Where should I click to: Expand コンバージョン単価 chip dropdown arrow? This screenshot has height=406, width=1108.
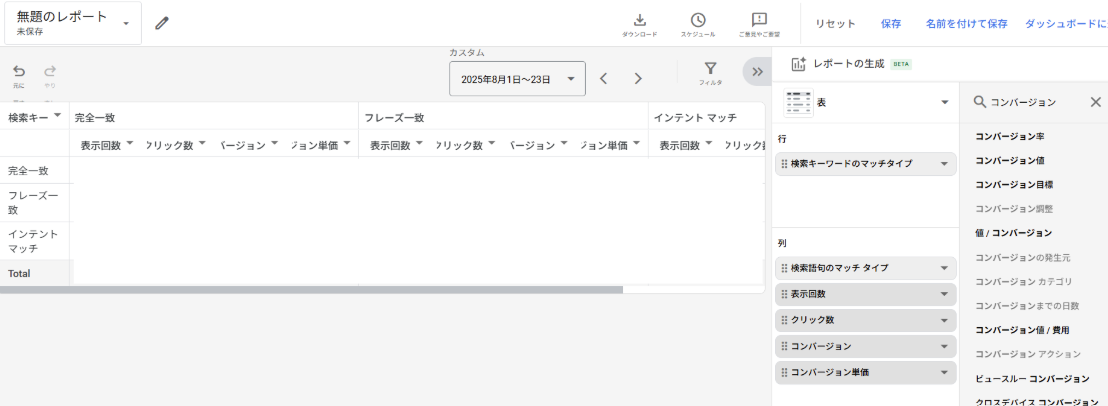click(944, 373)
